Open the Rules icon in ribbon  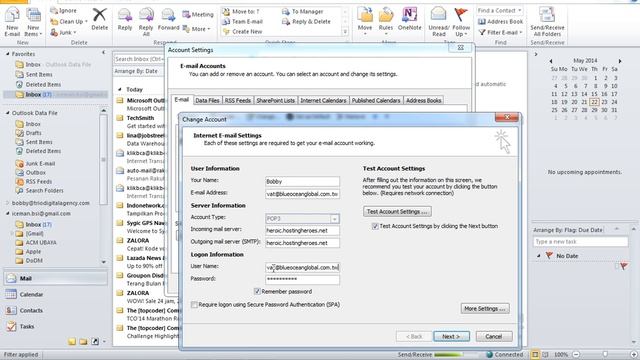[385, 19]
